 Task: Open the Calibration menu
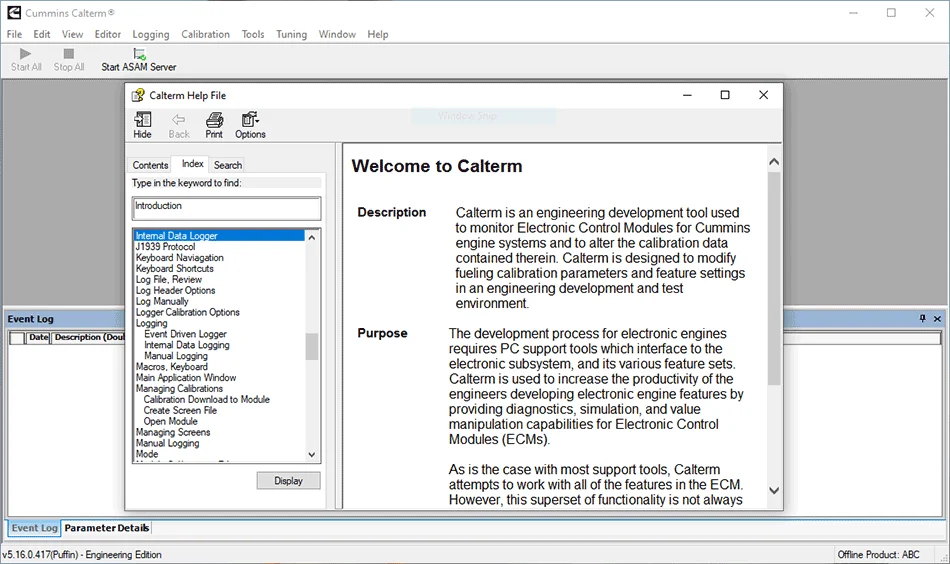205,34
